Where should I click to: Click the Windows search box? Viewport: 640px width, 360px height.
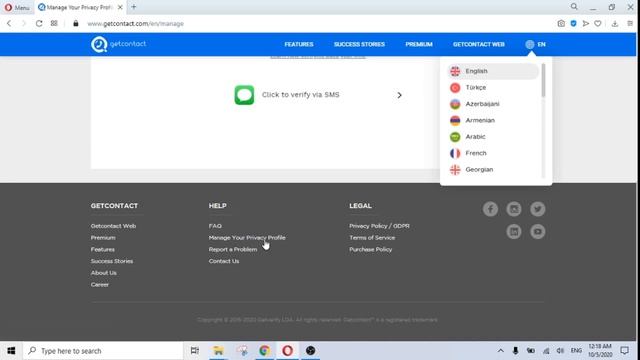[103, 351]
